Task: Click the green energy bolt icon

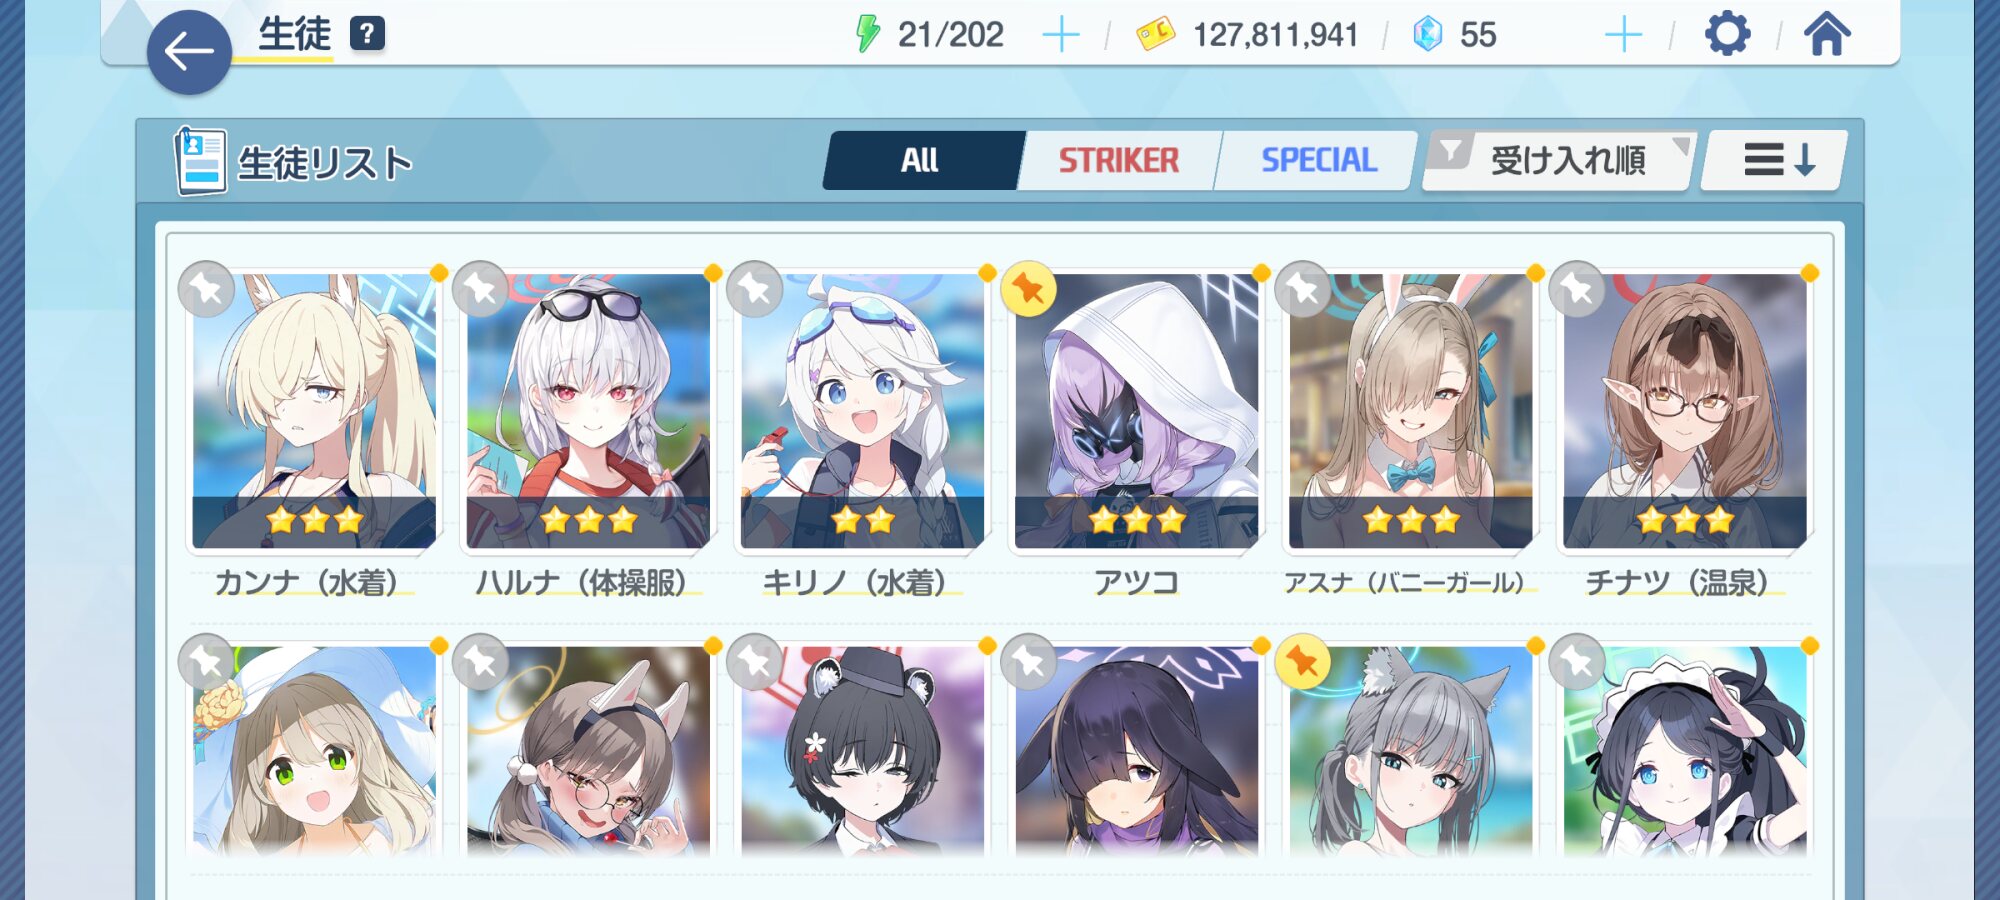Action: (867, 34)
